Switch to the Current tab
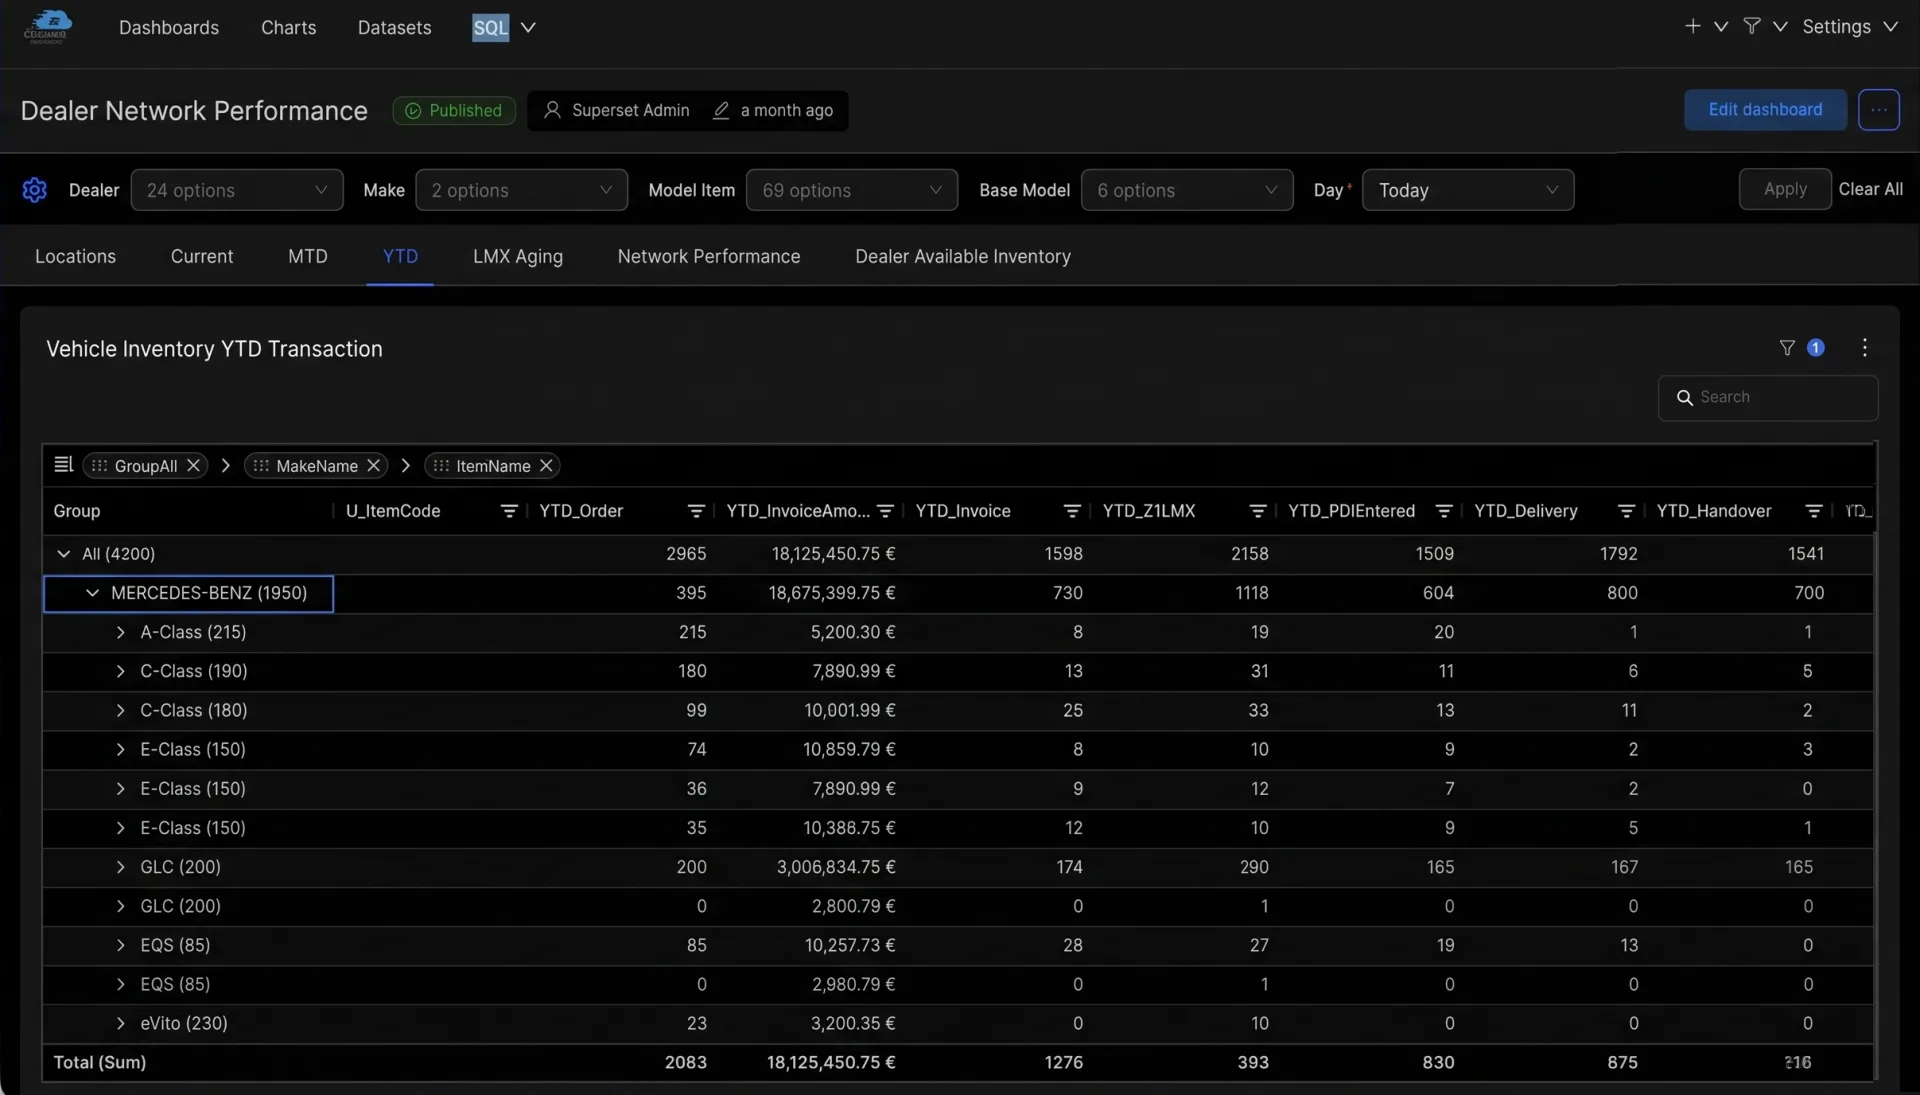 point(202,256)
